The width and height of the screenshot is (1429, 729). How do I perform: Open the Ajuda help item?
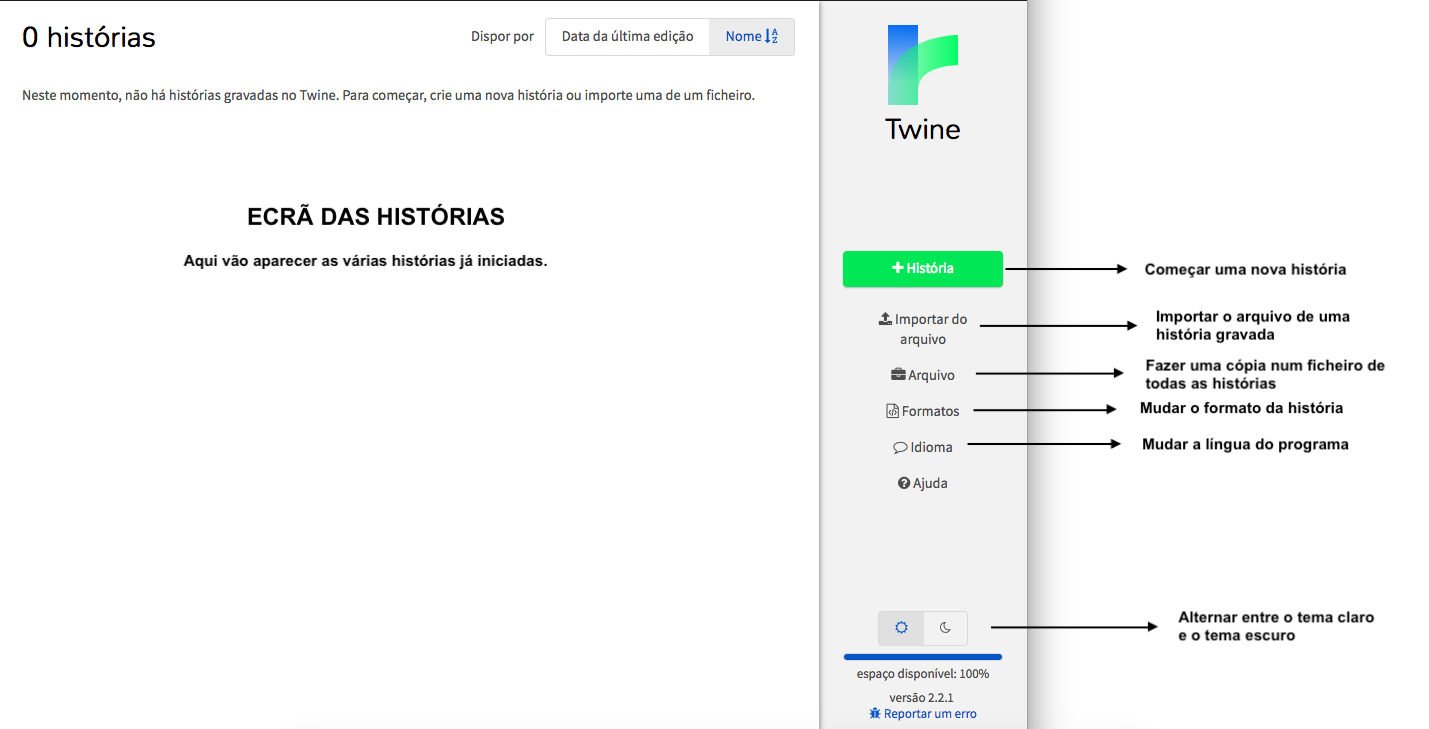[930, 483]
